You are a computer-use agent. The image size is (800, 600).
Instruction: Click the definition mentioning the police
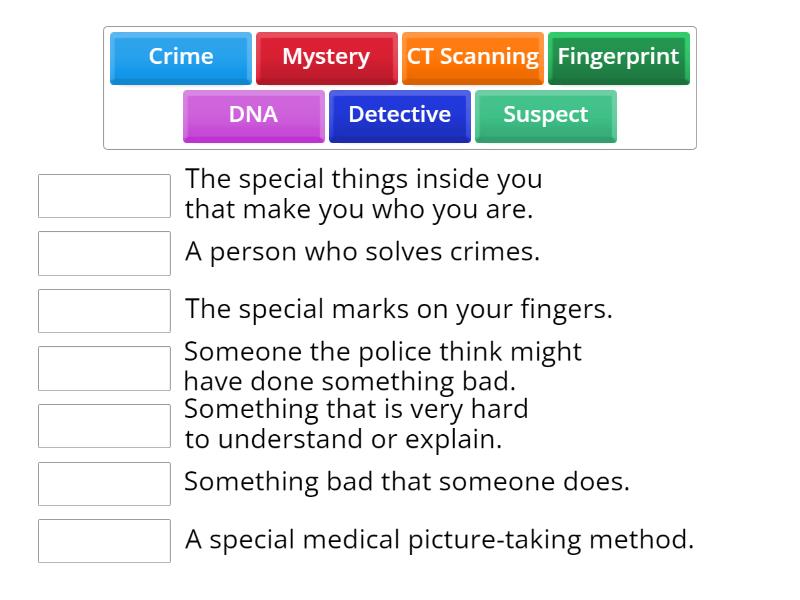pyautogui.click(x=383, y=366)
